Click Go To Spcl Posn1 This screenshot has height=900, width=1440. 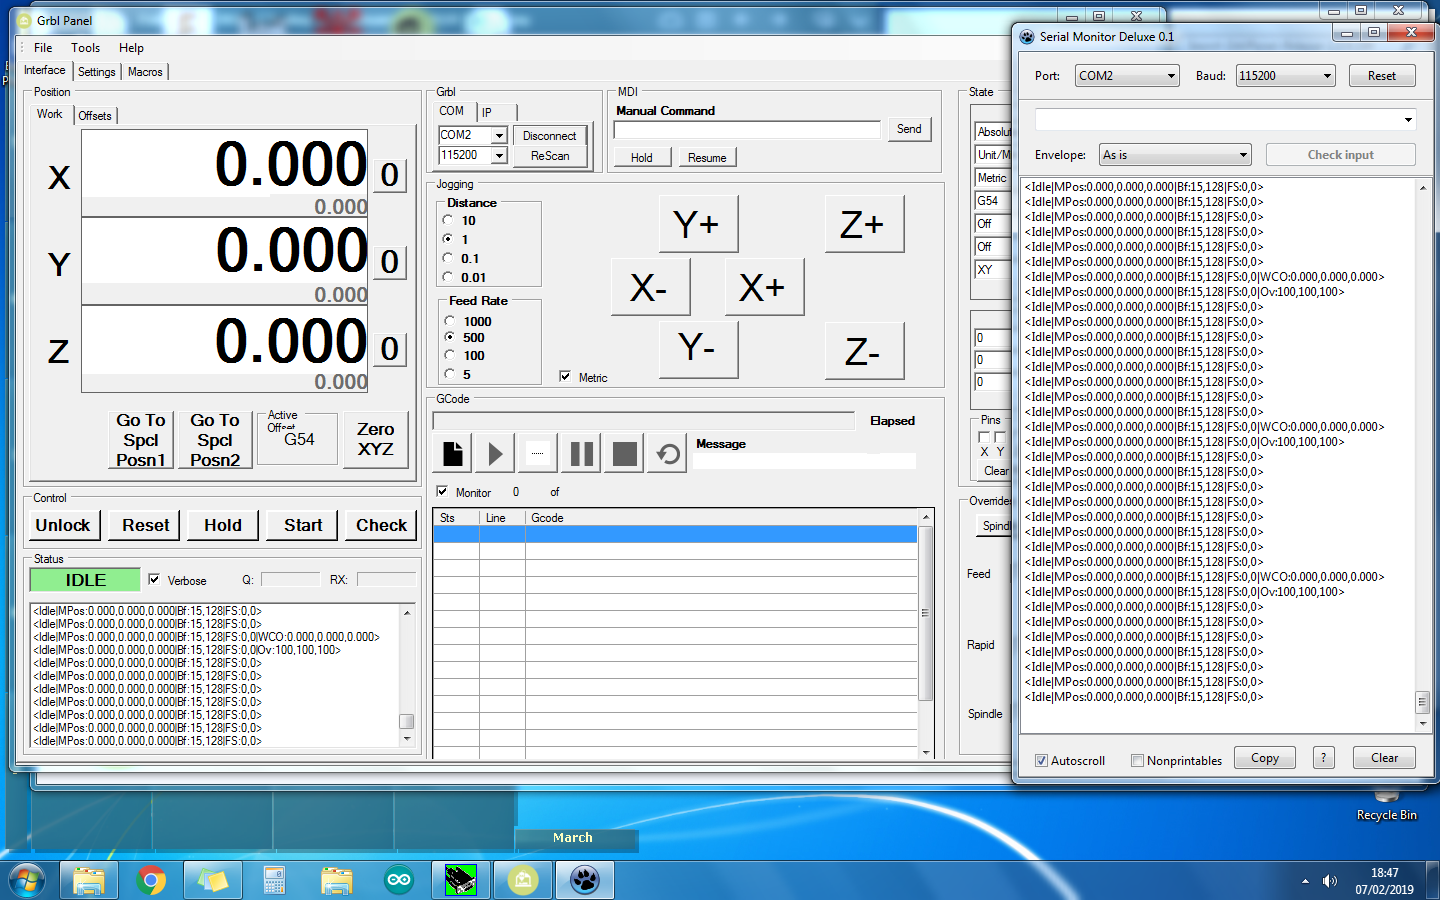[141, 439]
